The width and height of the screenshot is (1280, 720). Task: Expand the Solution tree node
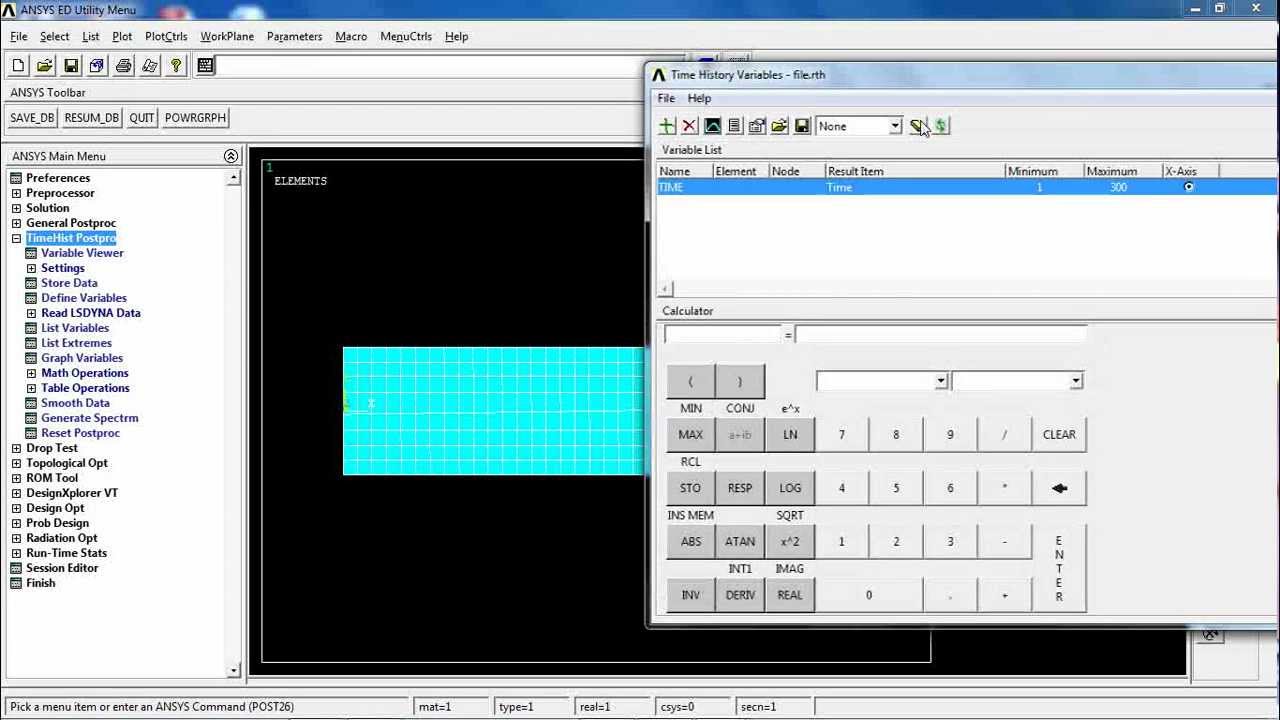coord(16,208)
